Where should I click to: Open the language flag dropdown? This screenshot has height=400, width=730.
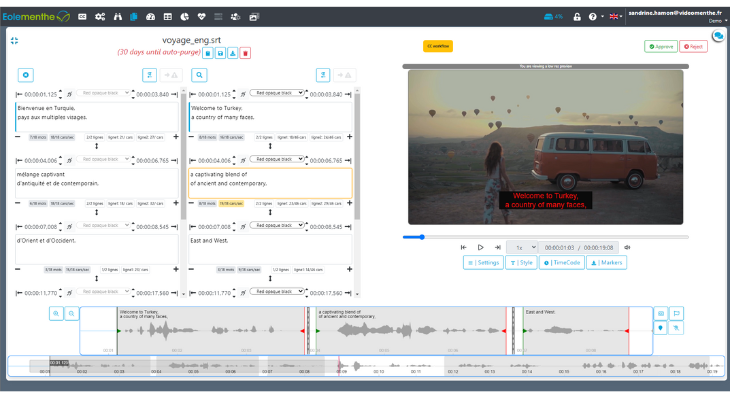pyautogui.click(x=615, y=17)
